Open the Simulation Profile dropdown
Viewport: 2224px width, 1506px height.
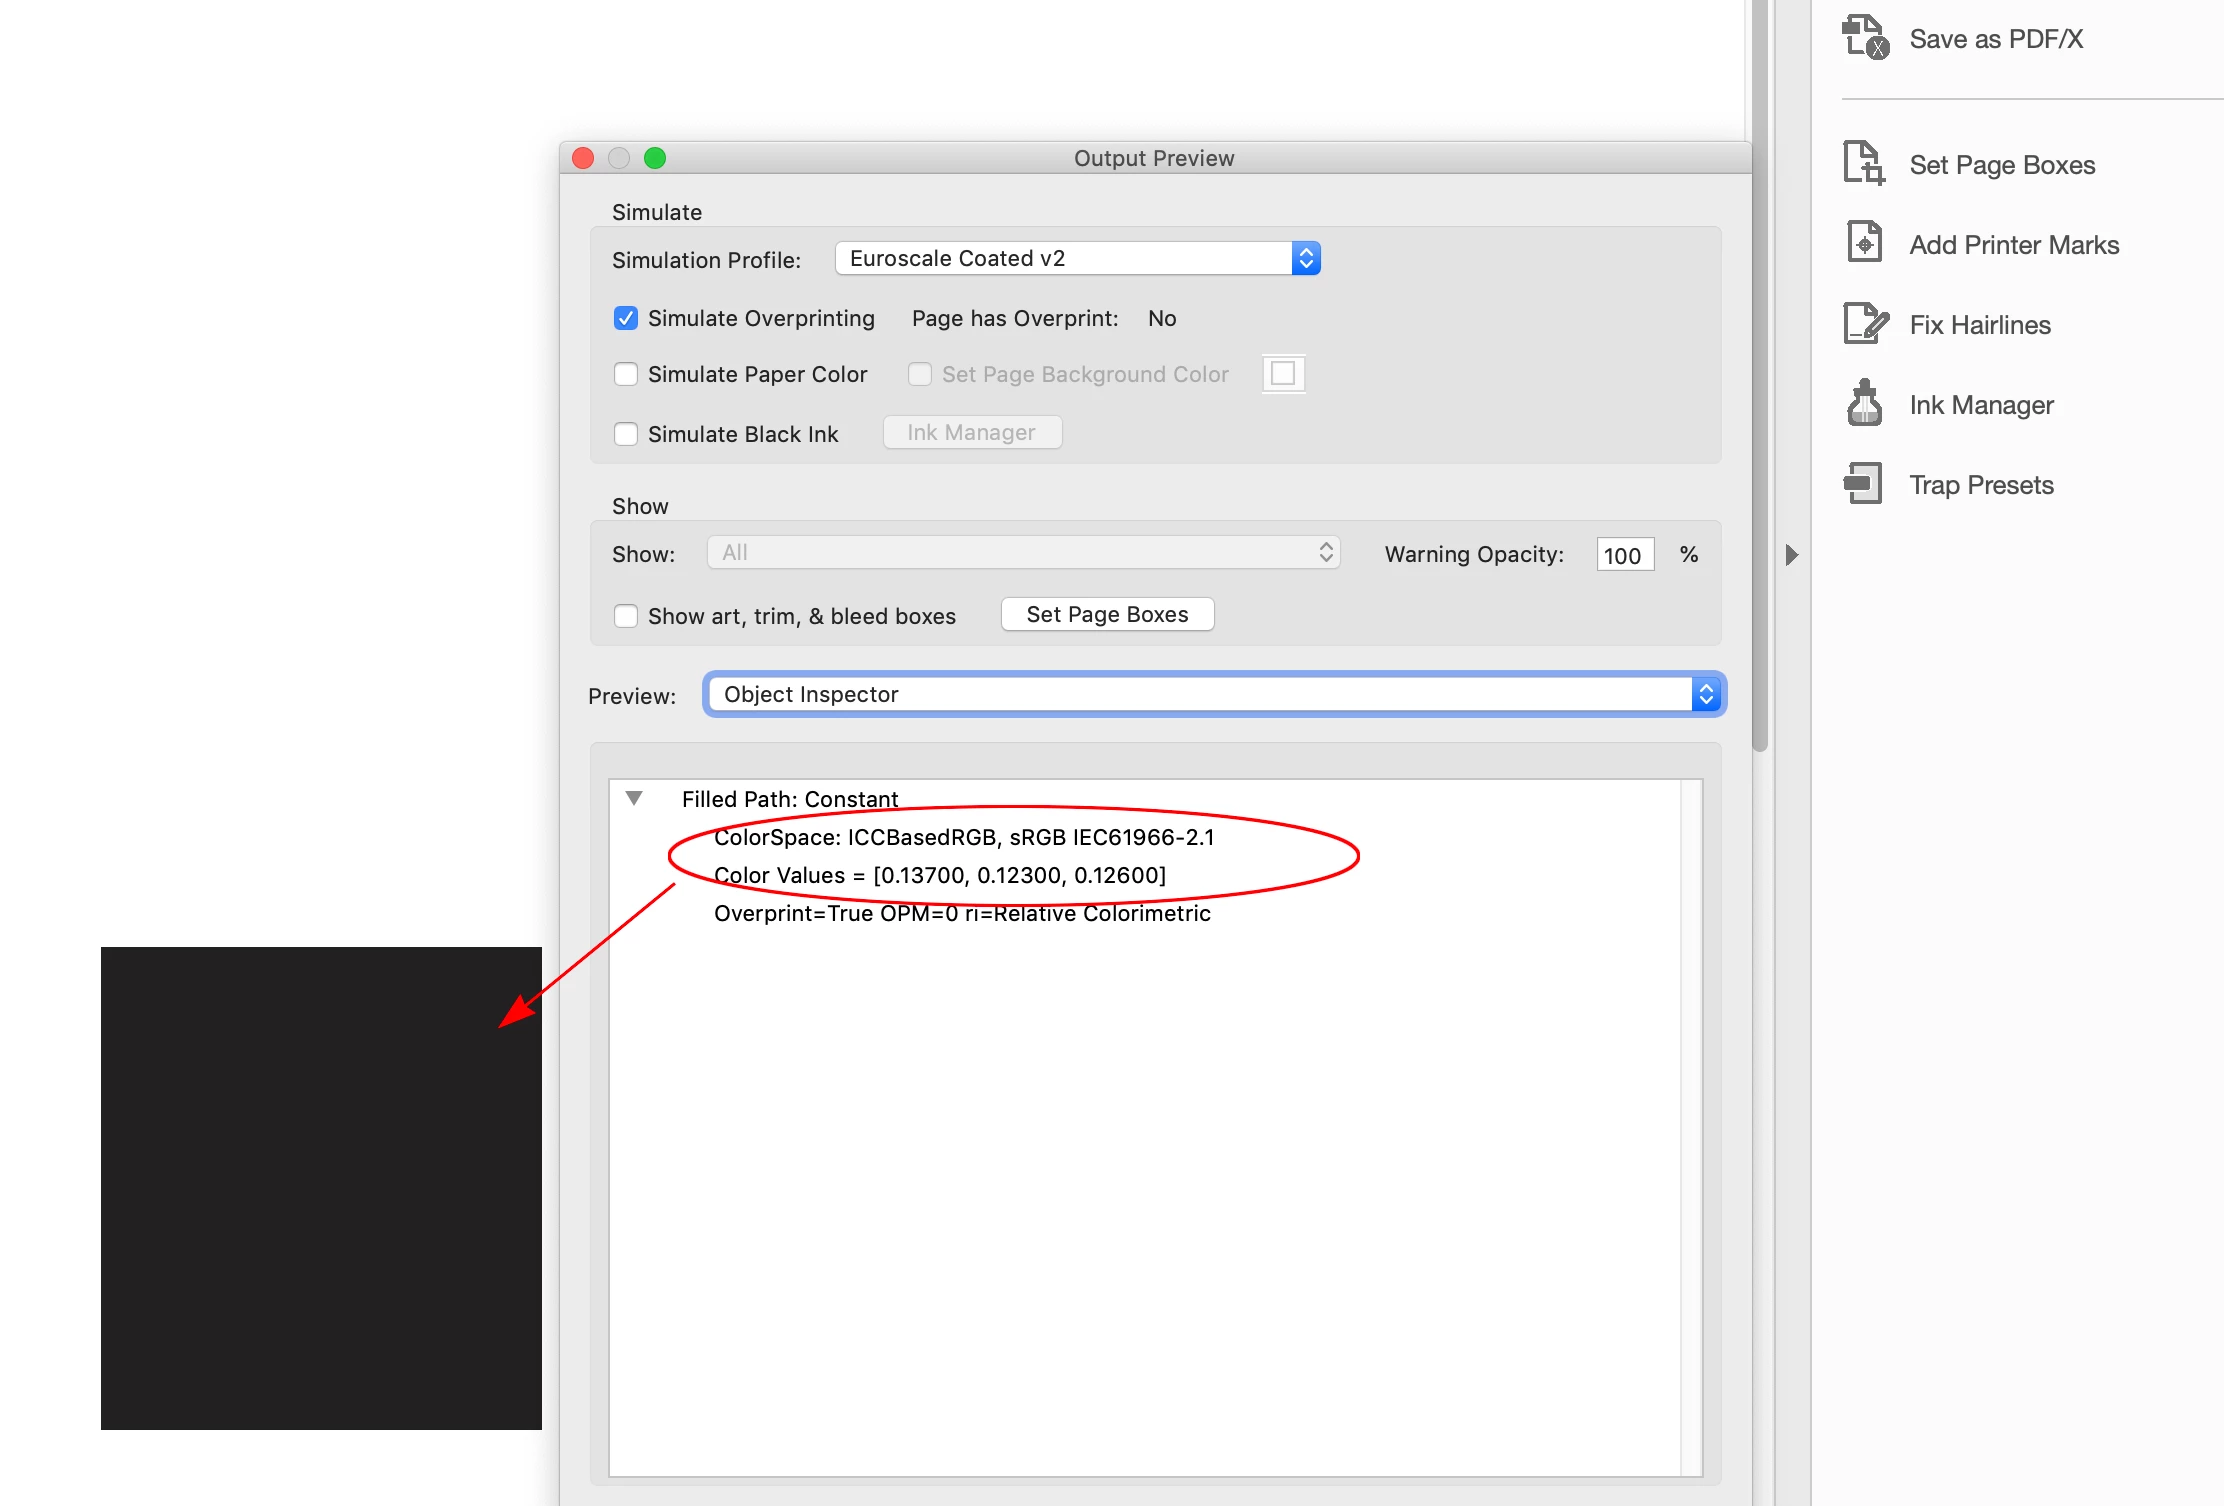[1077, 259]
